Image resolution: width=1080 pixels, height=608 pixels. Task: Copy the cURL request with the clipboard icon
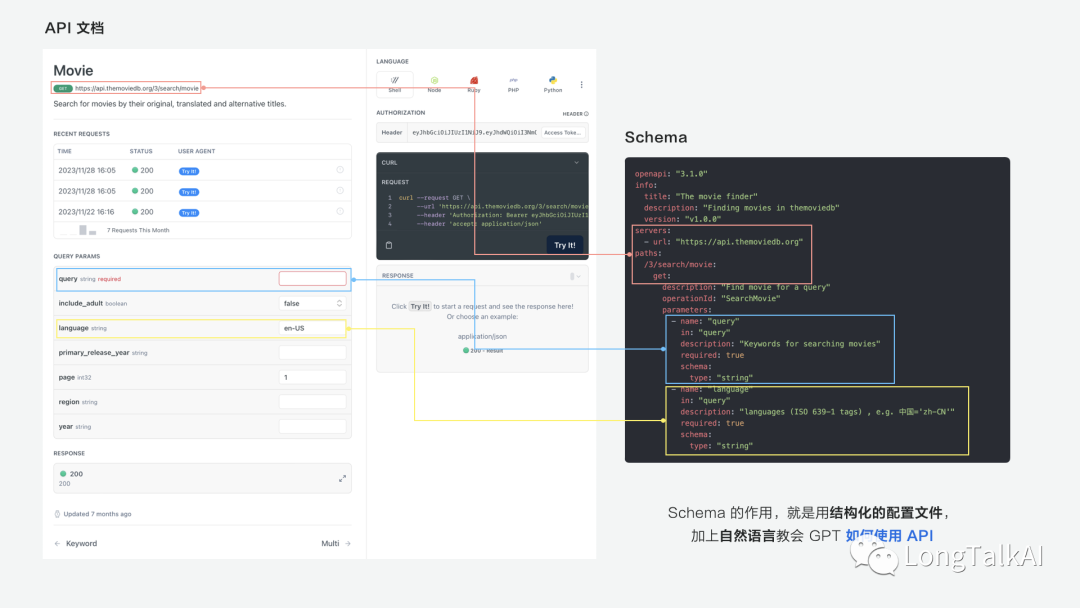(x=389, y=245)
